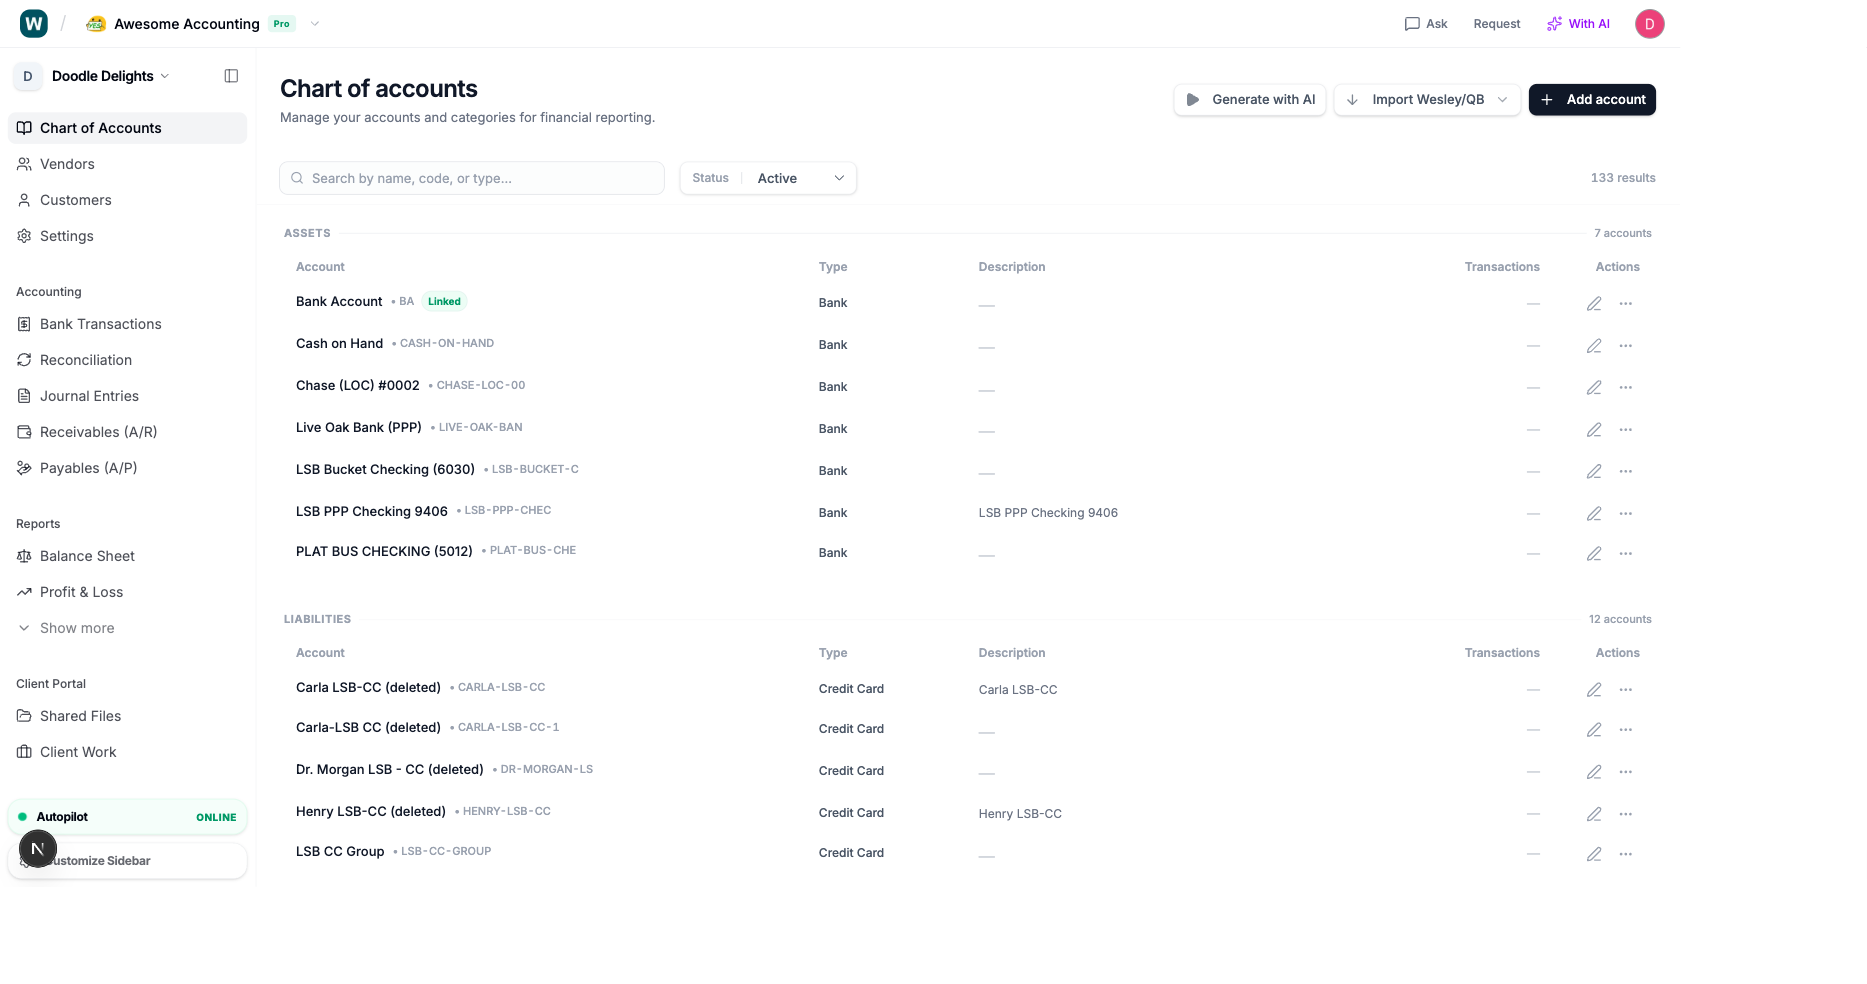
Task: Open the With AI link
Action: coord(1578,24)
